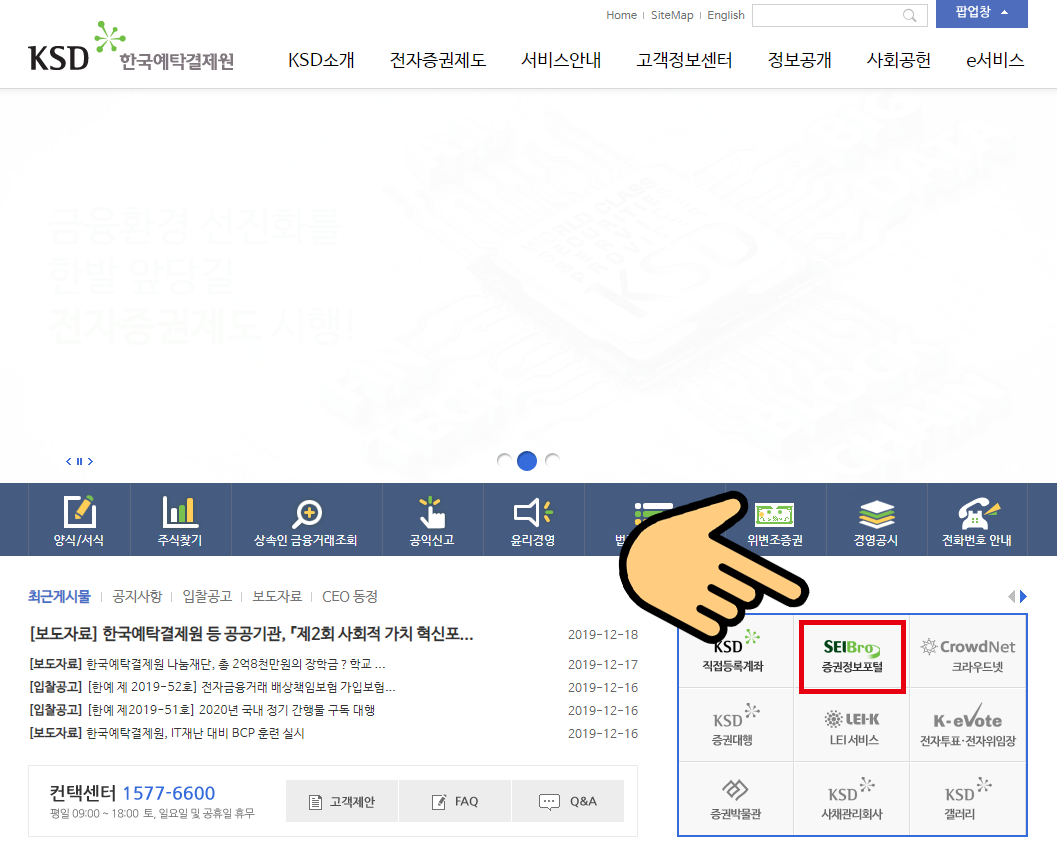Click the FAQ button
The width and height of the screenshot is (1057, 860).
click(455, 801)
